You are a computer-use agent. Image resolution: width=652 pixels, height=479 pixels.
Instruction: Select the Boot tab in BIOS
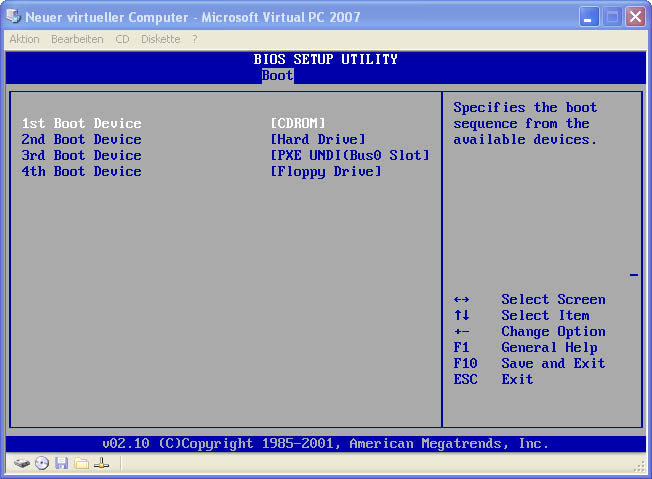277,76
